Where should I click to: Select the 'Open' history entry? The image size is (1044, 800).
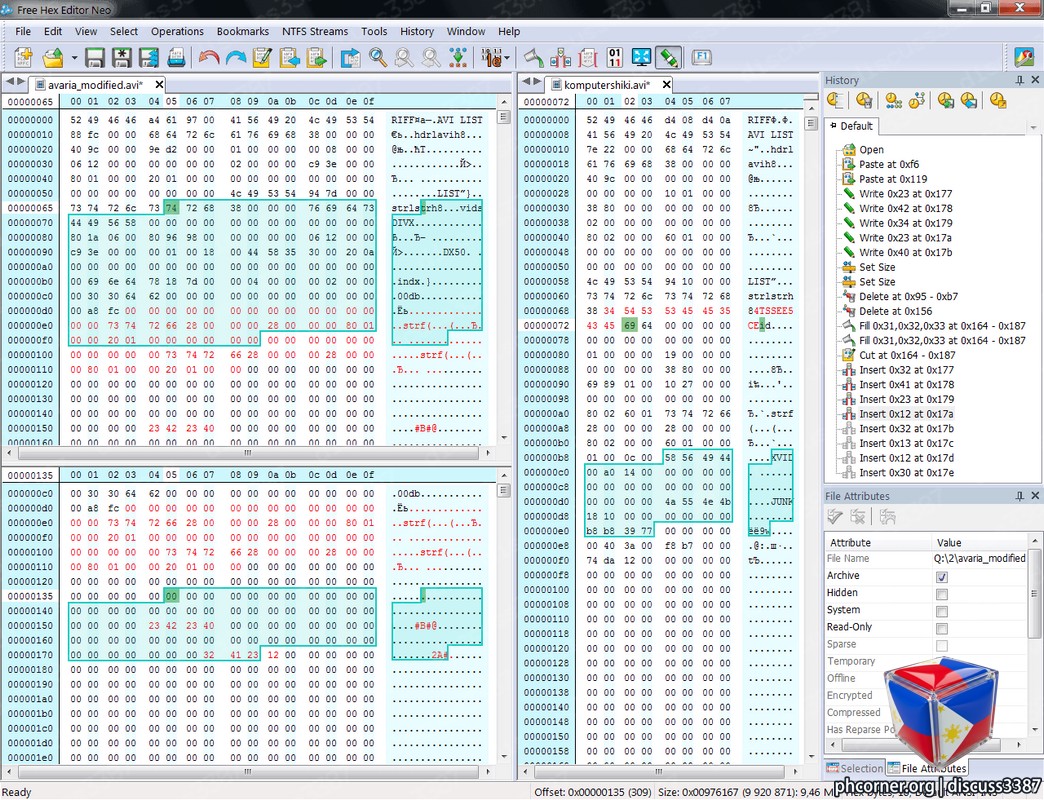tap(871, 149)
